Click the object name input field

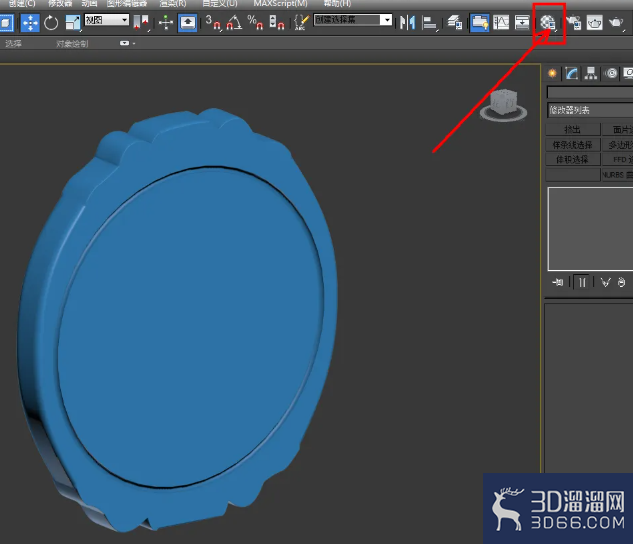coord(590,92)
